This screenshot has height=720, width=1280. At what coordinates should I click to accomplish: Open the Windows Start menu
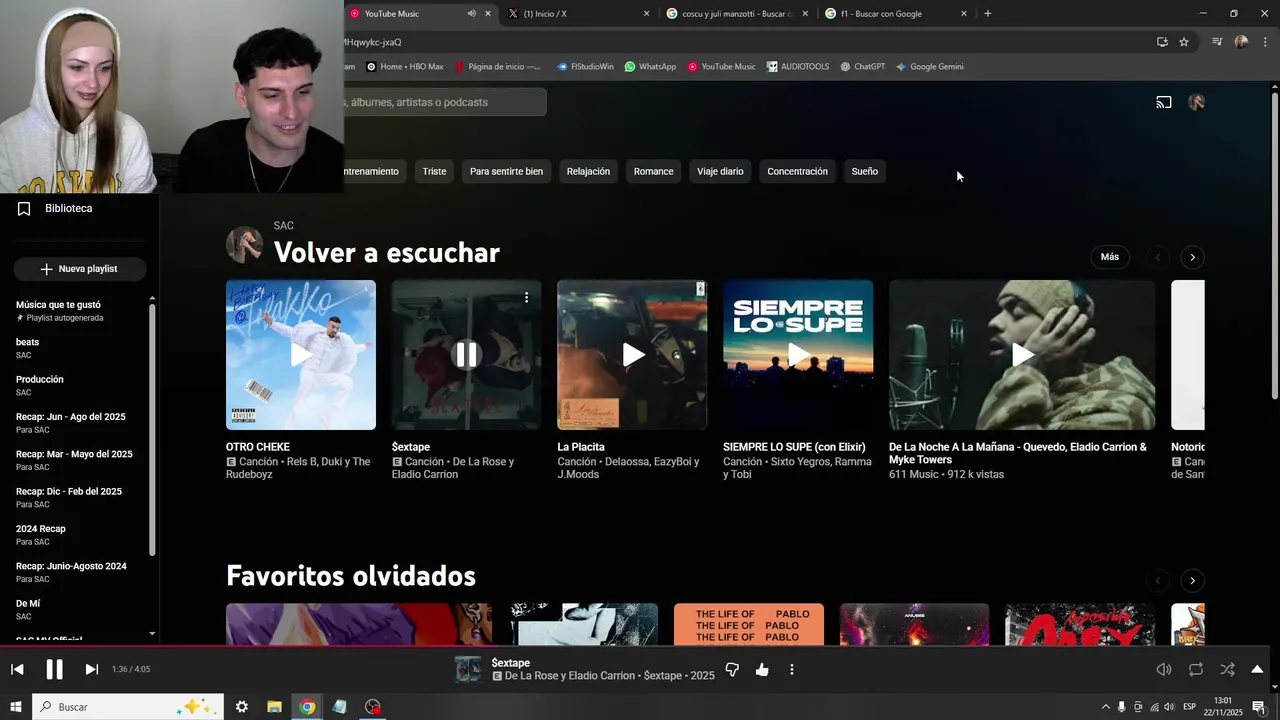click(16, 707)
